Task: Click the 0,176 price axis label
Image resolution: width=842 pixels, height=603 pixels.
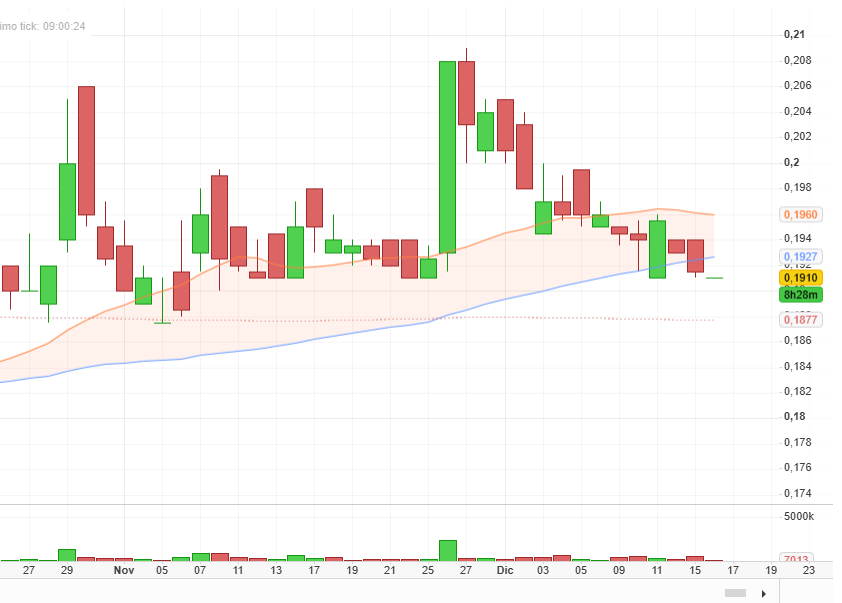Action: [797, 468]
